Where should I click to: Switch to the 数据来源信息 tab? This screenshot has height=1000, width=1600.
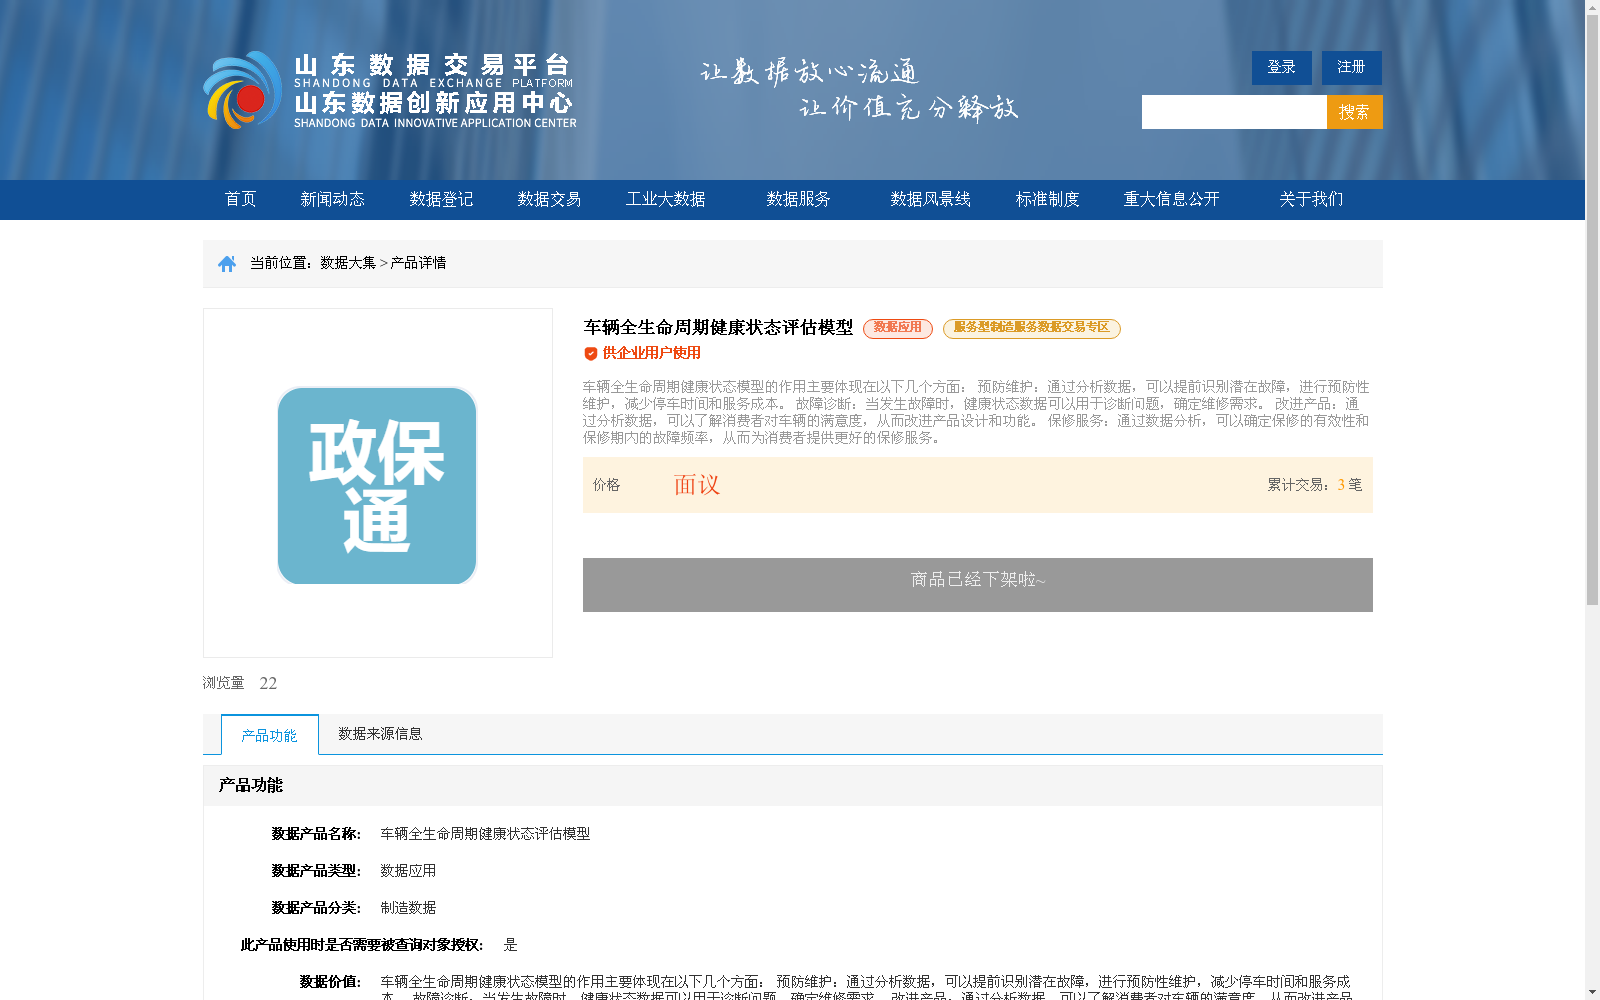pos(380,734)
